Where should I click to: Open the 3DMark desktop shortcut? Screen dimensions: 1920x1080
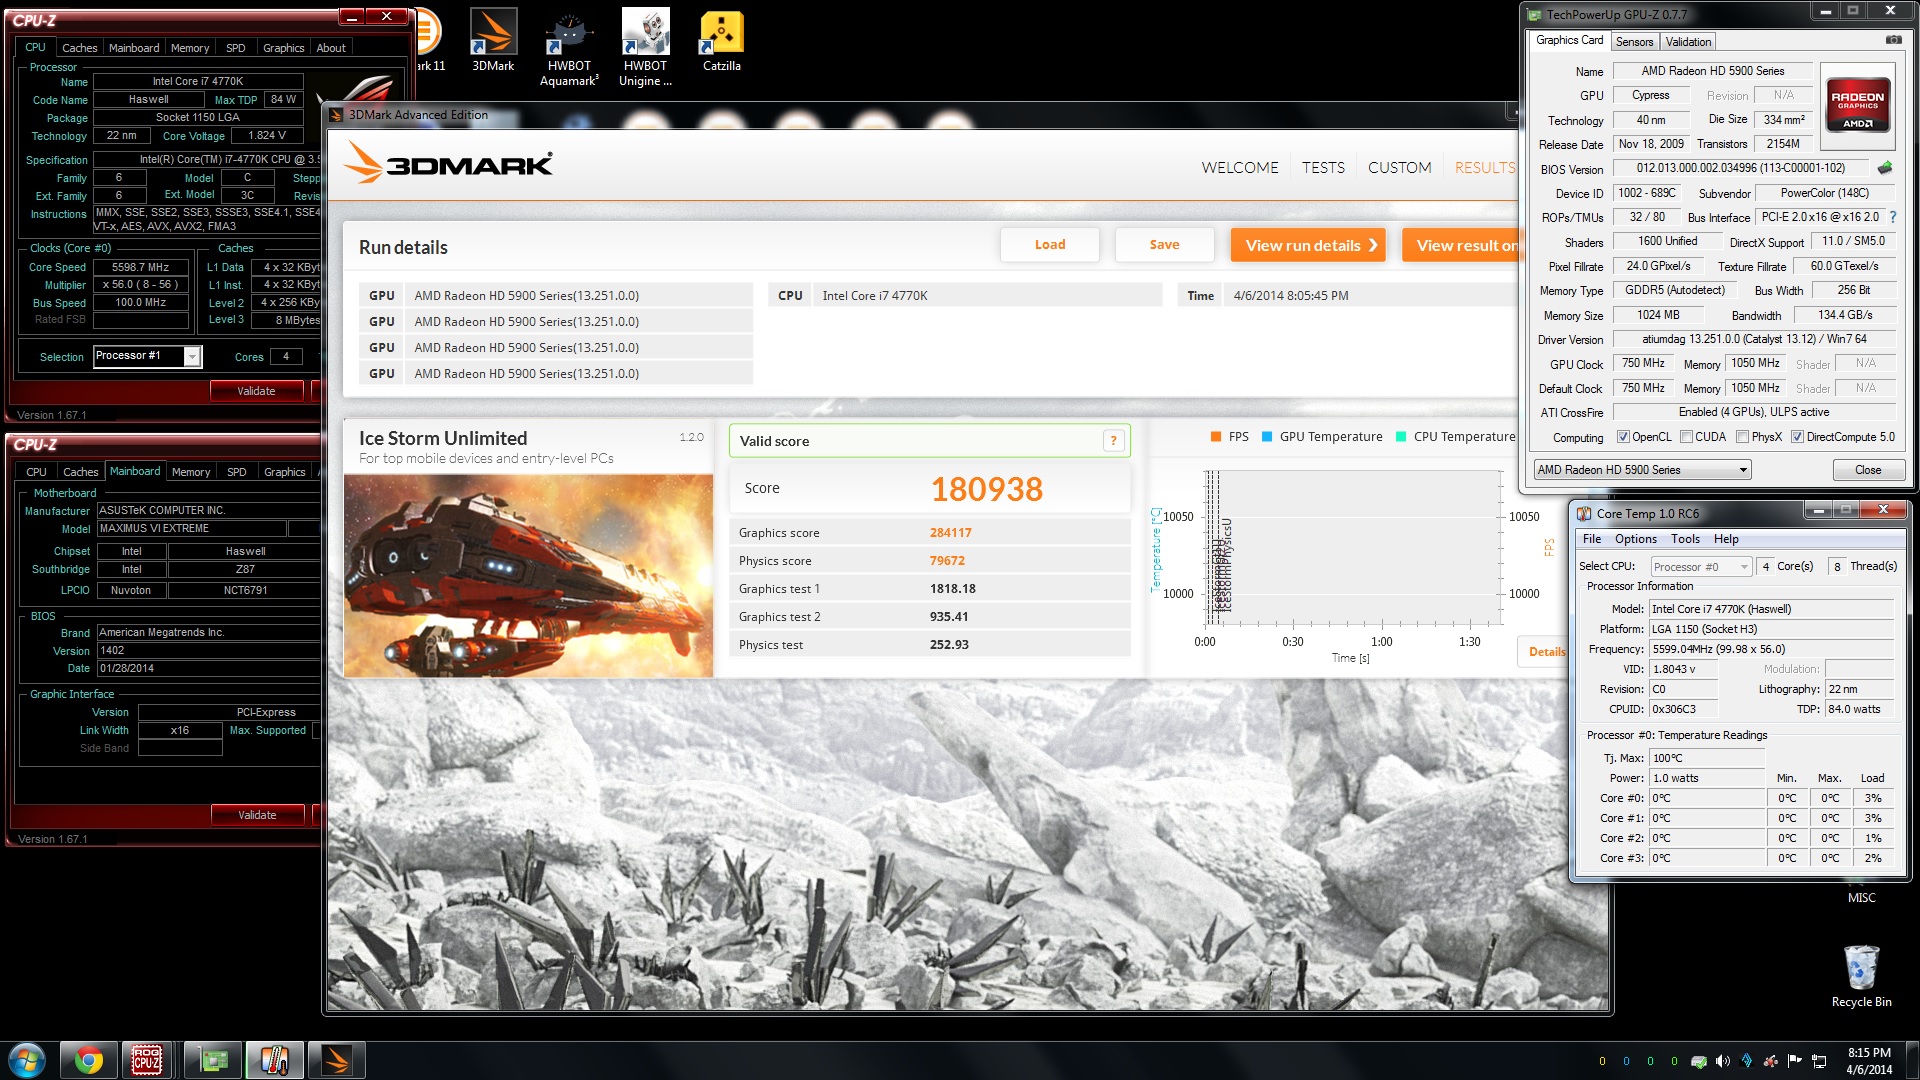click(493, 40)
